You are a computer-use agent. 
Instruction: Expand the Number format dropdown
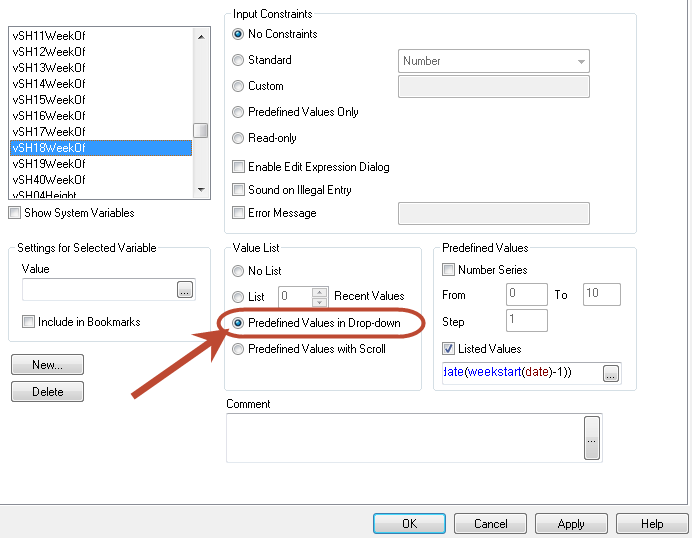[x=581, y=61]
